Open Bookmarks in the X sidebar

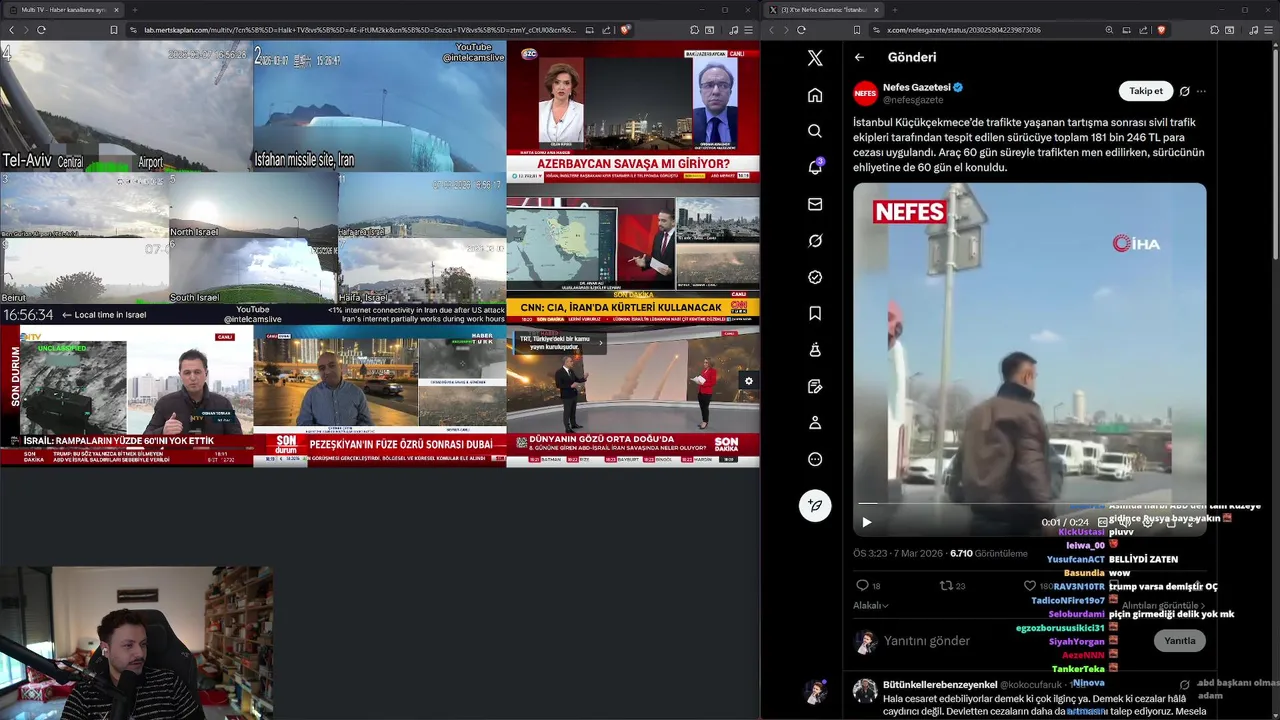click(x=815, y=314)
